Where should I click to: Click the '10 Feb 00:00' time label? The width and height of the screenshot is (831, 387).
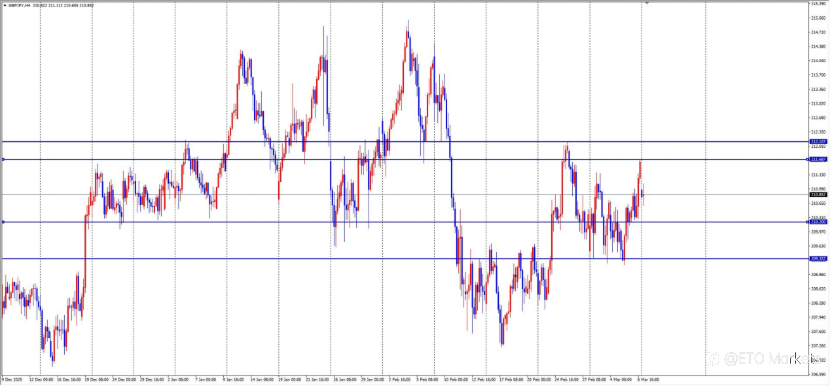pos(455,380)
